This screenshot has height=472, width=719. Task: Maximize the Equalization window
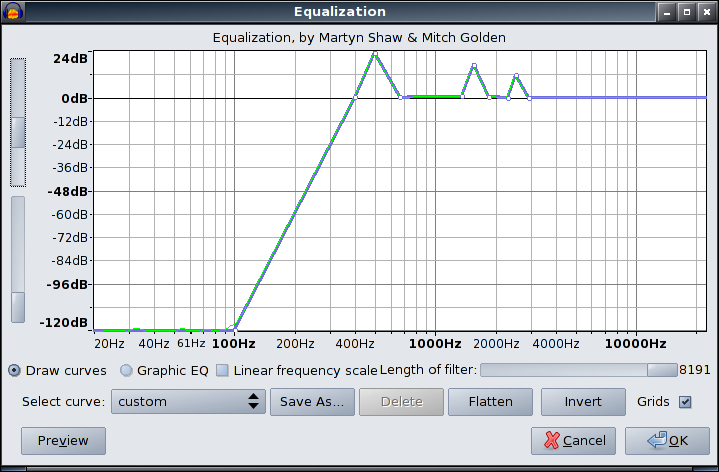(686, 12)
